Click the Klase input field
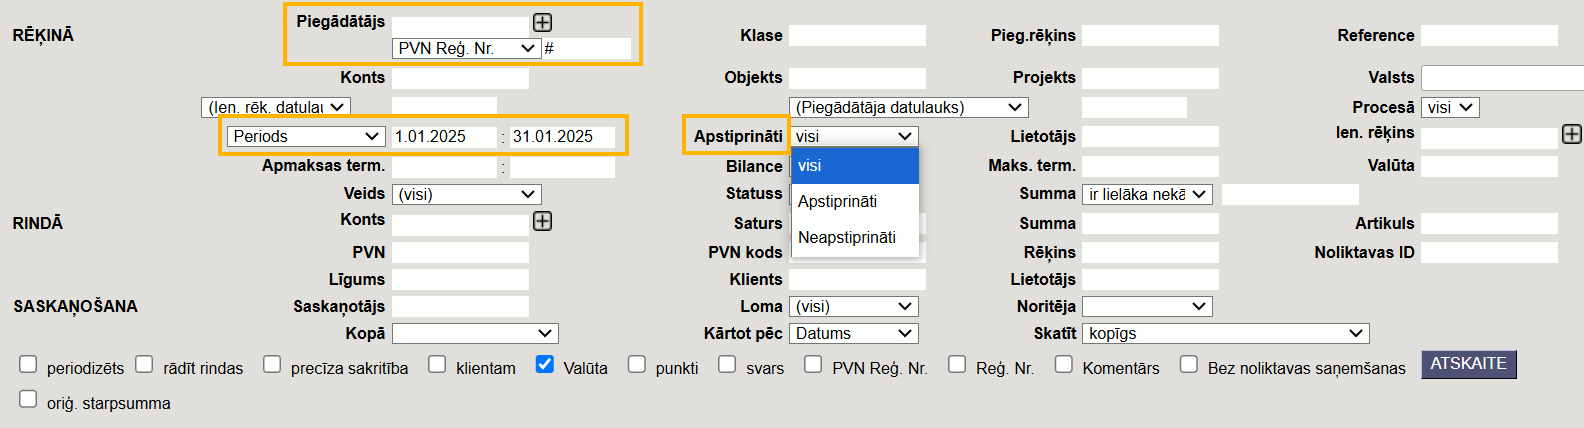Screen dimensions: 1584x428 pos(857,36)
